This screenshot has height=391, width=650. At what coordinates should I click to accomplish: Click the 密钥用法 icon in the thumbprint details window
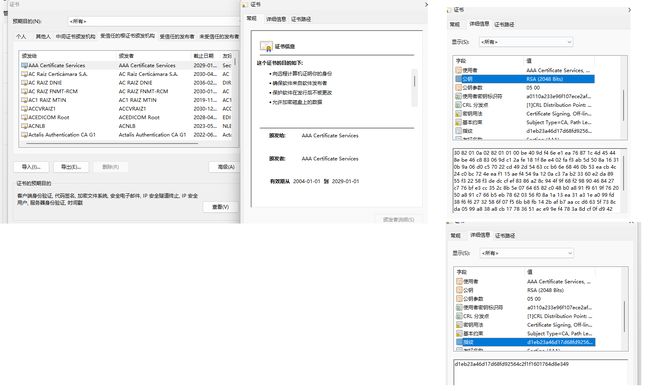[x=459, y=325]
